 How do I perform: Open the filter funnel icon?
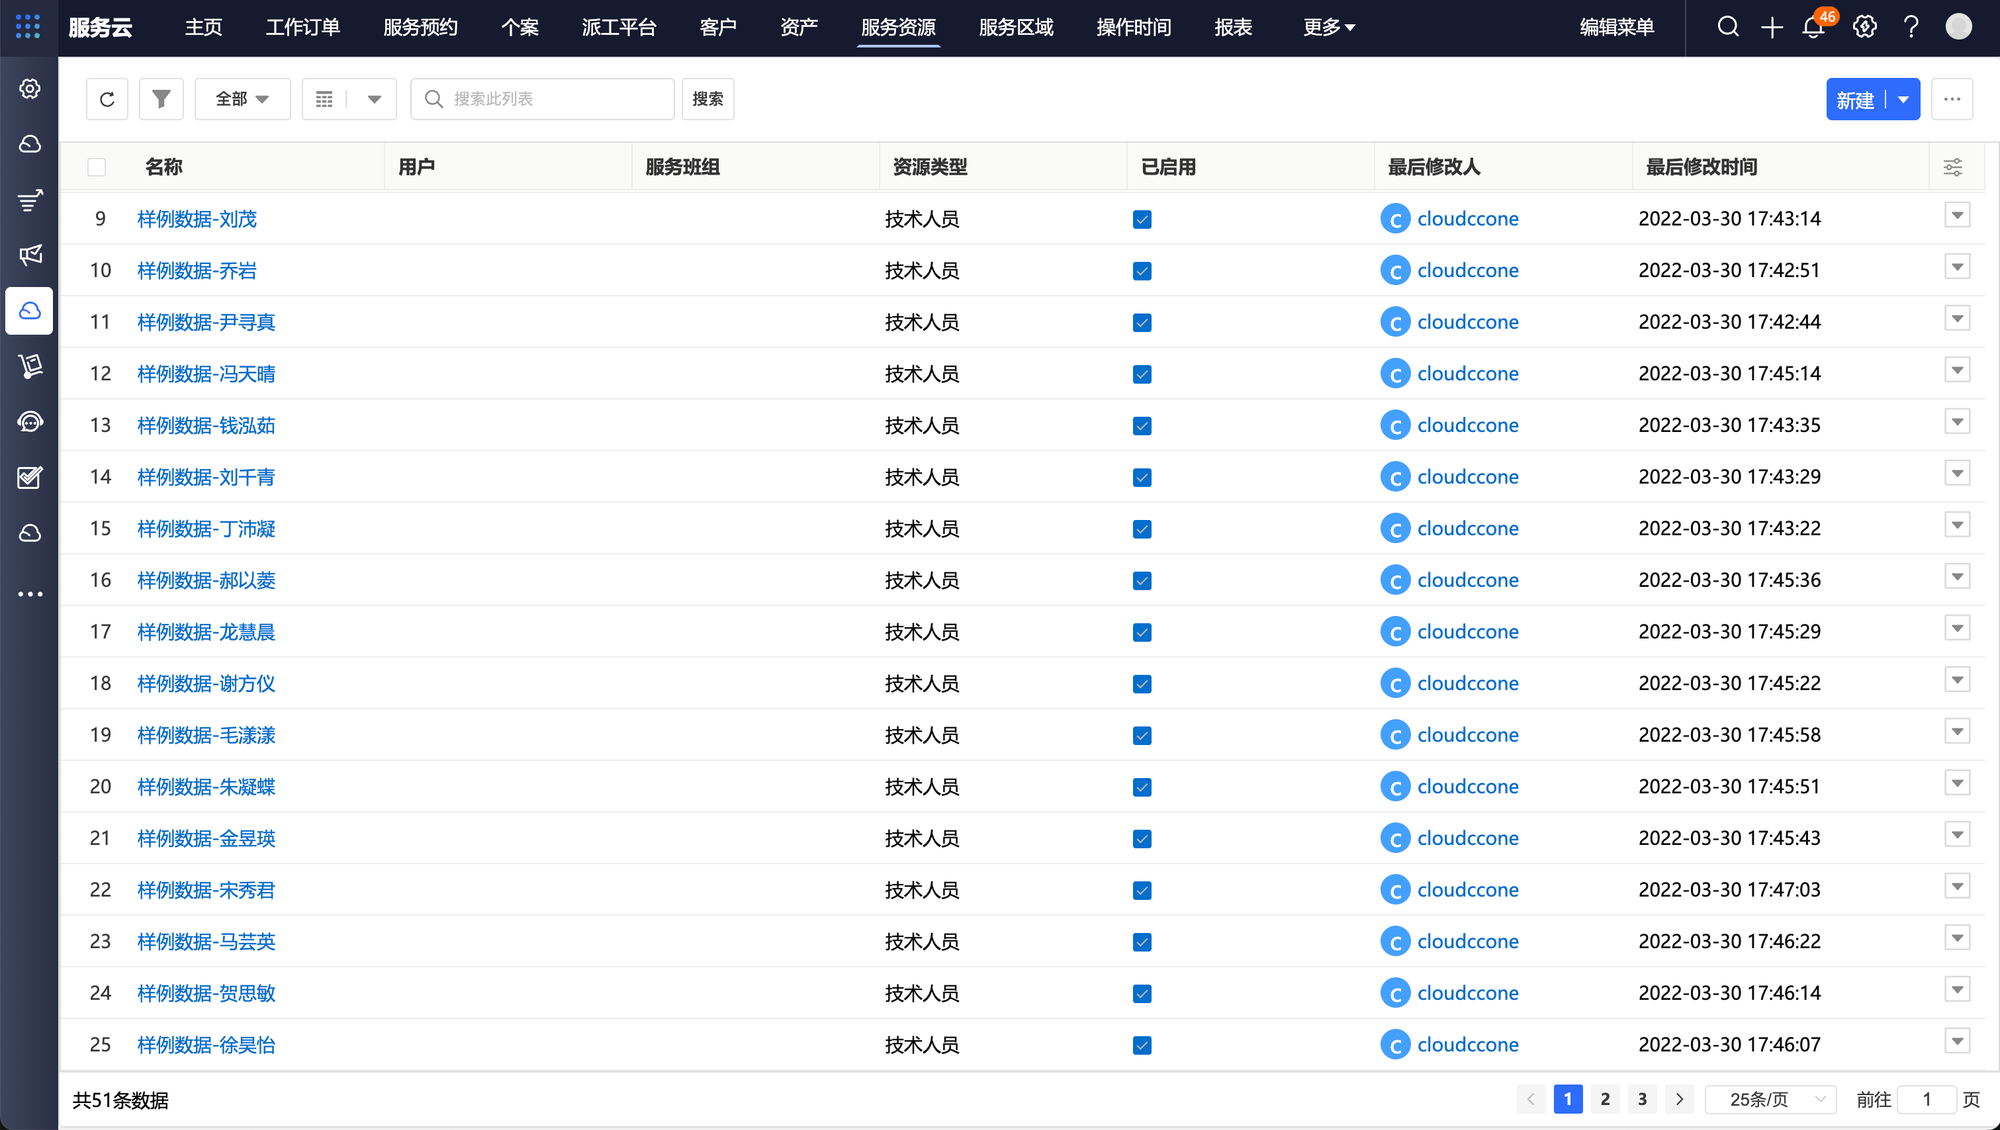[161, 99]
